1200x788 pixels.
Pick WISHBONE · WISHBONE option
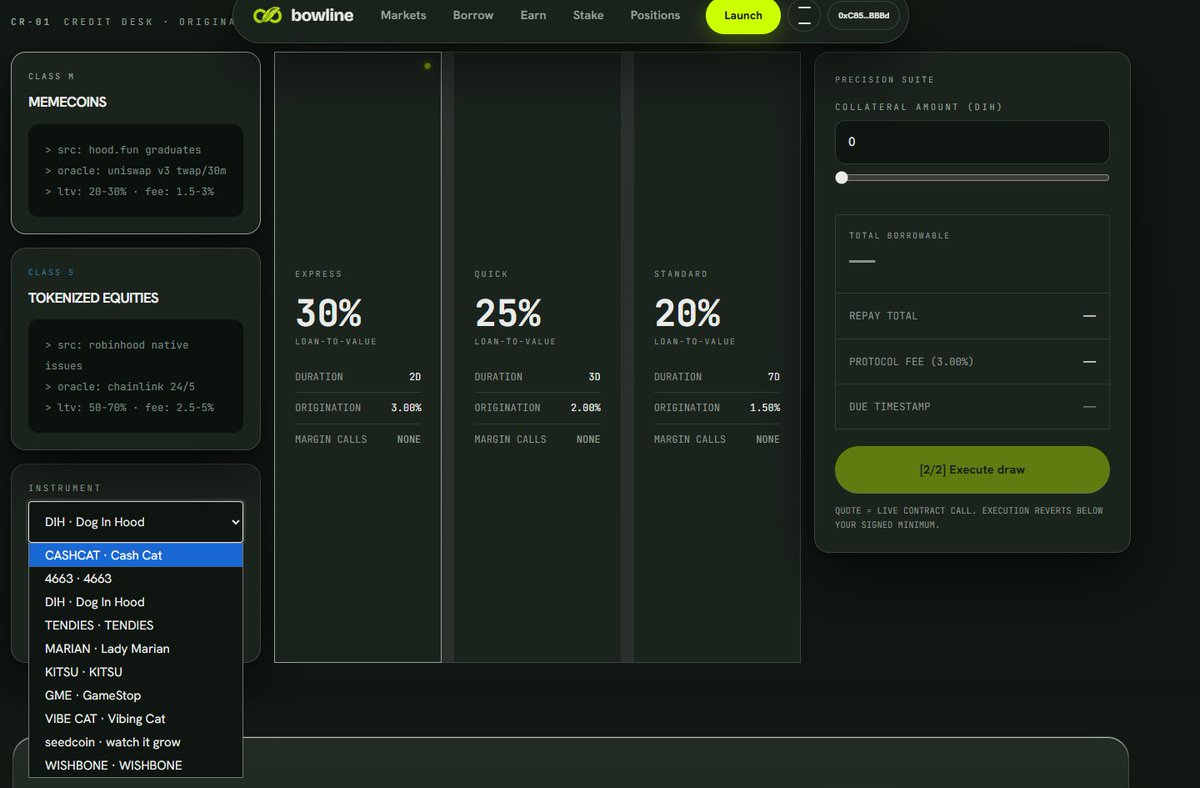(x=135, y=765)
